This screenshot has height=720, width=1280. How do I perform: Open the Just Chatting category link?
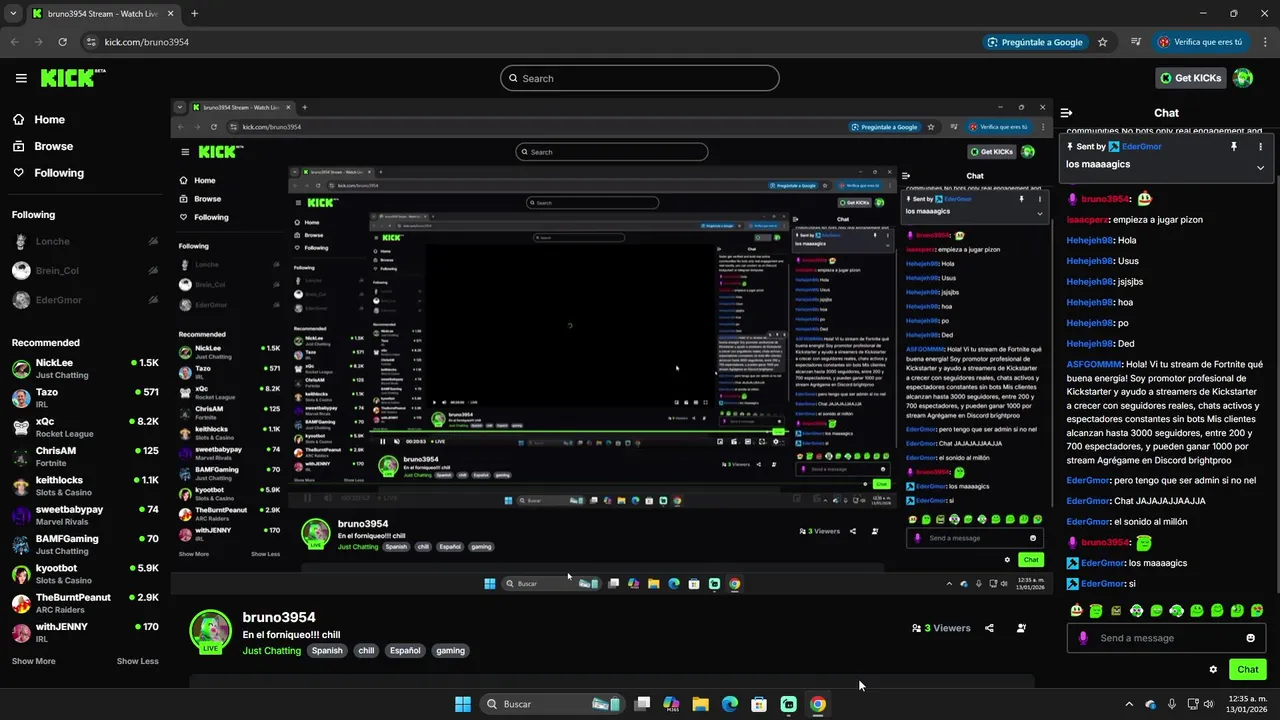click(271, 651)
